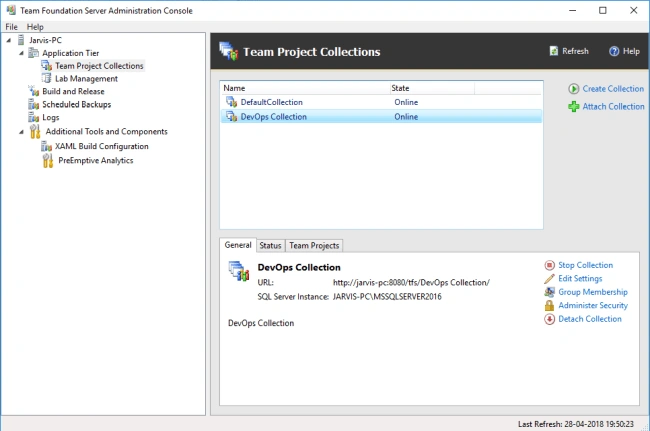
Task: Click the Help question mark icon
Action: coord(614,51)
